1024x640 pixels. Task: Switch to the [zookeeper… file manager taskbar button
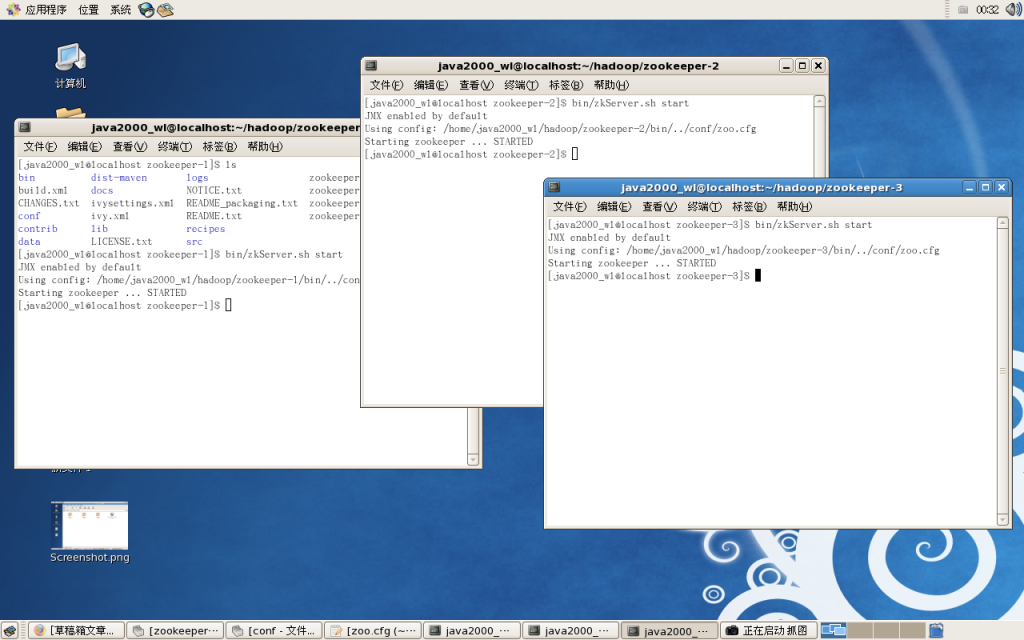click(175, 630)
